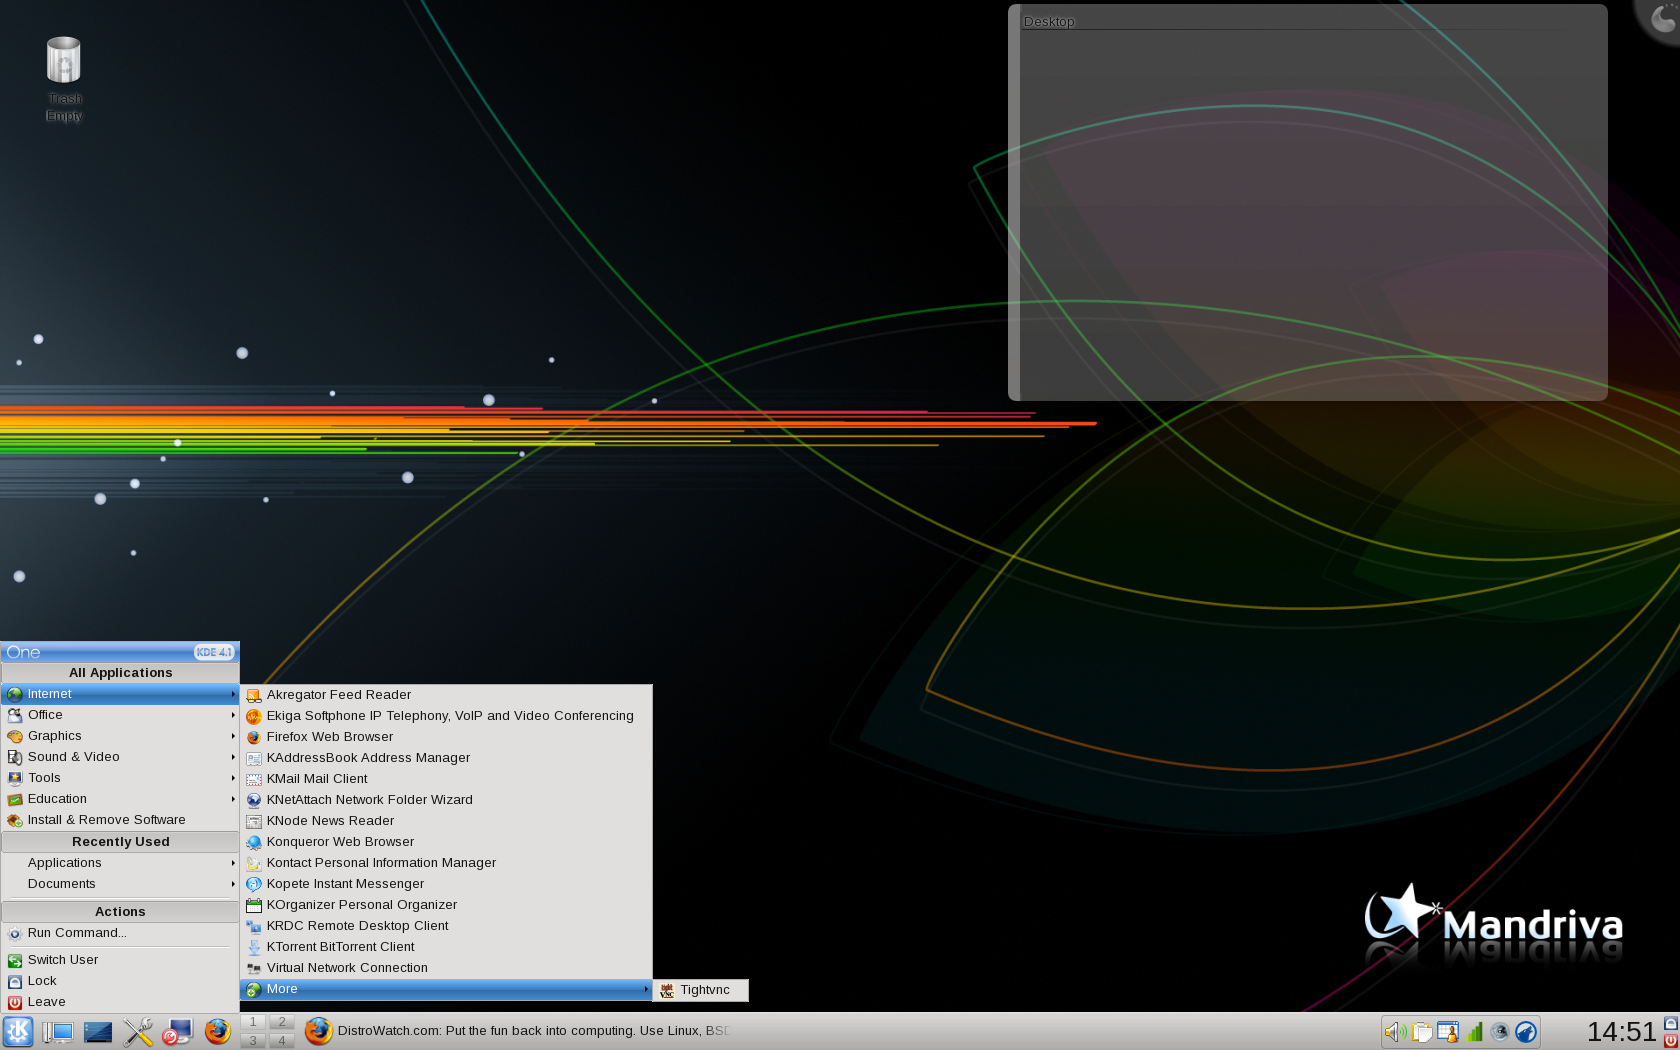Click the Plasma toolbox cashew in corner
This screenshot has width=1680, height=1050.
pyautogui.click(x=1664, y=16)
